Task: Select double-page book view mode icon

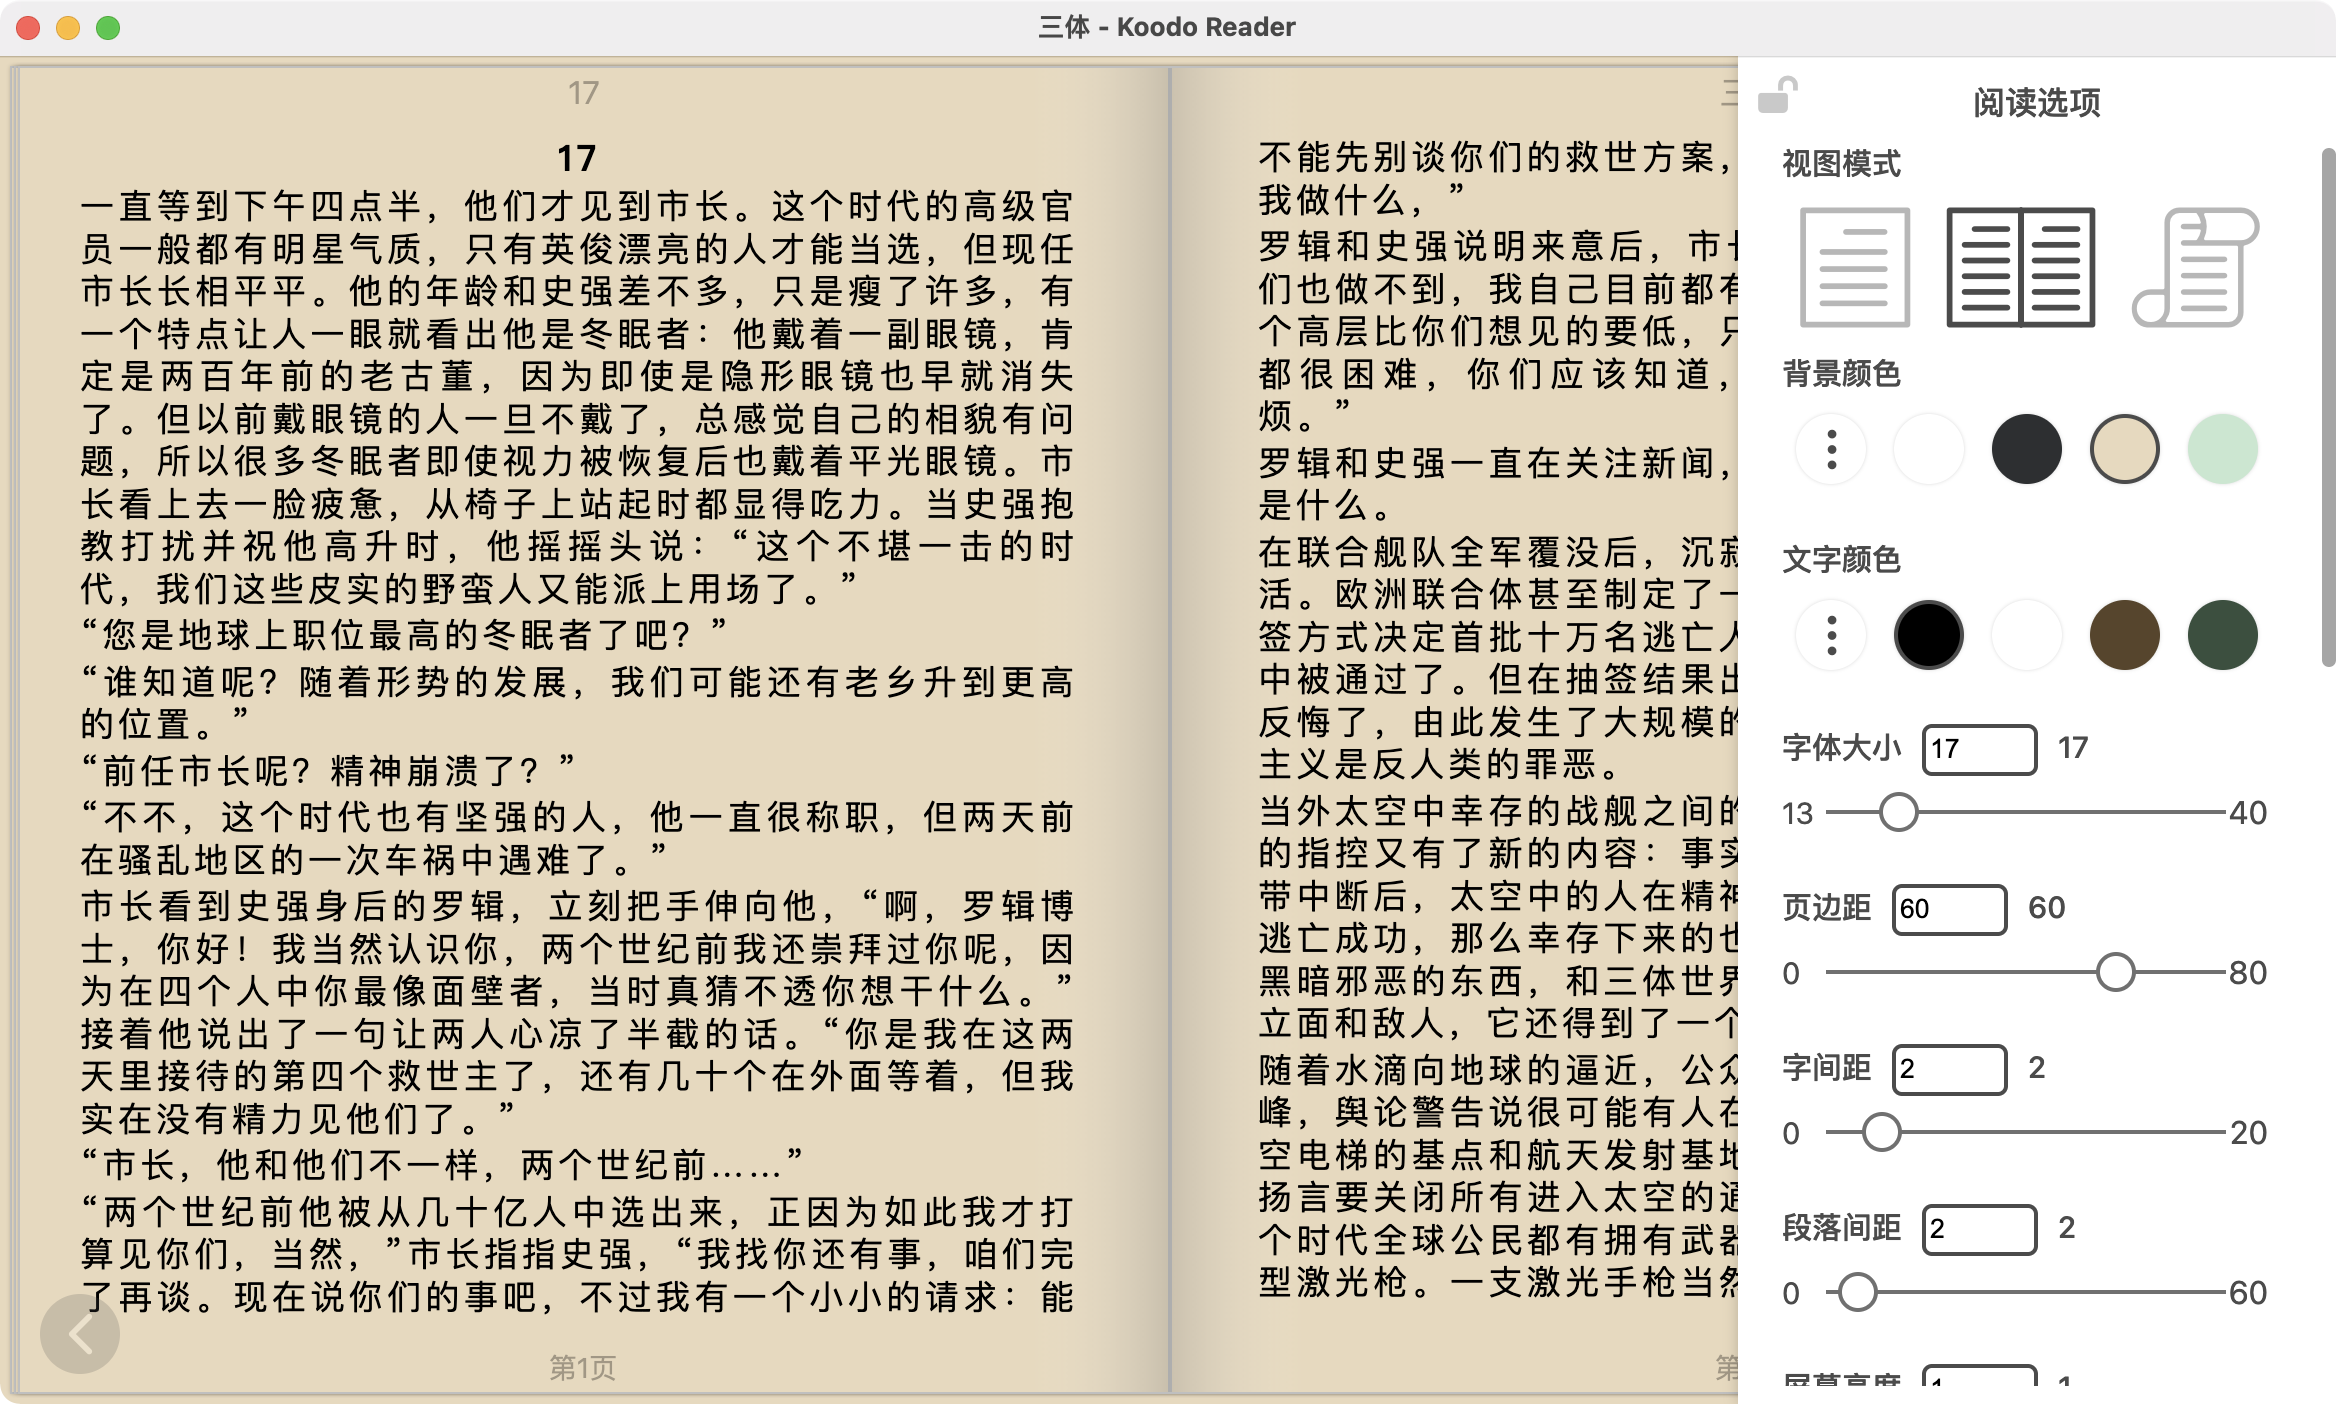Action: (2021, 267)
